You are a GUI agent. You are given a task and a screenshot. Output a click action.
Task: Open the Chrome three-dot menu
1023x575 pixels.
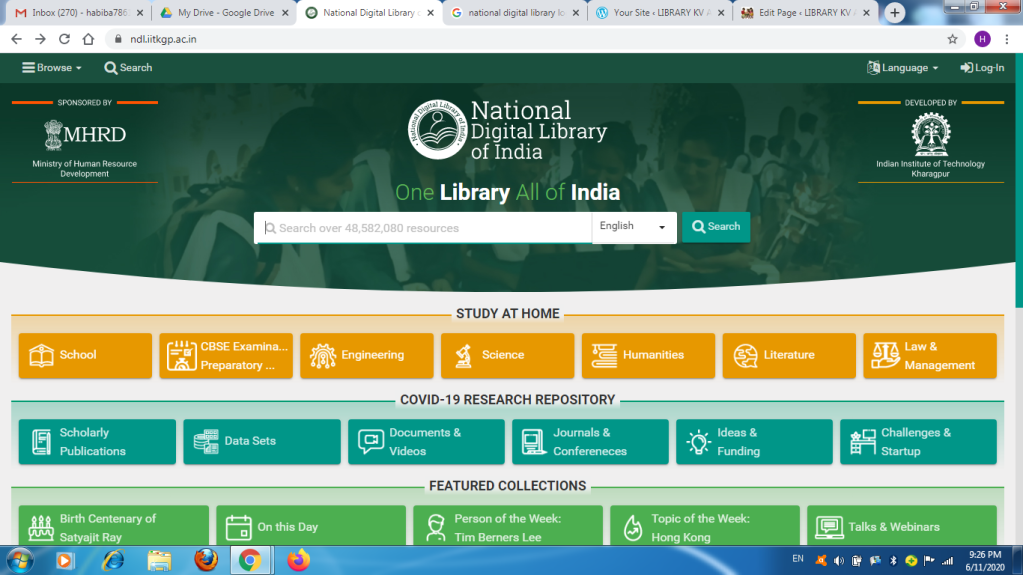(1007, 39)
